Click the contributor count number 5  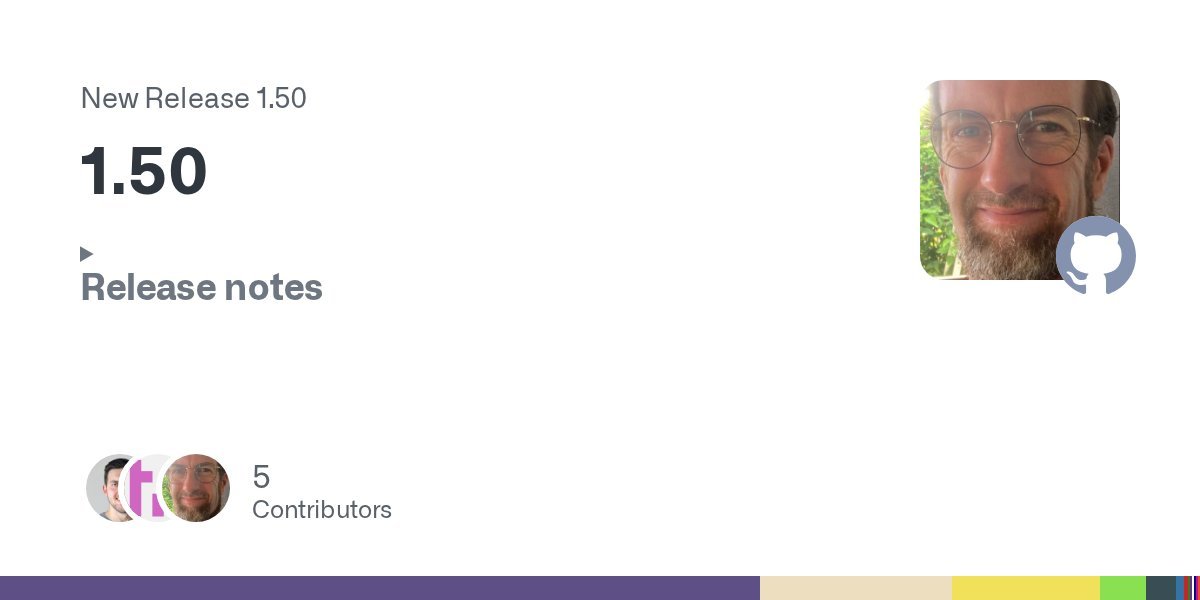261,477
